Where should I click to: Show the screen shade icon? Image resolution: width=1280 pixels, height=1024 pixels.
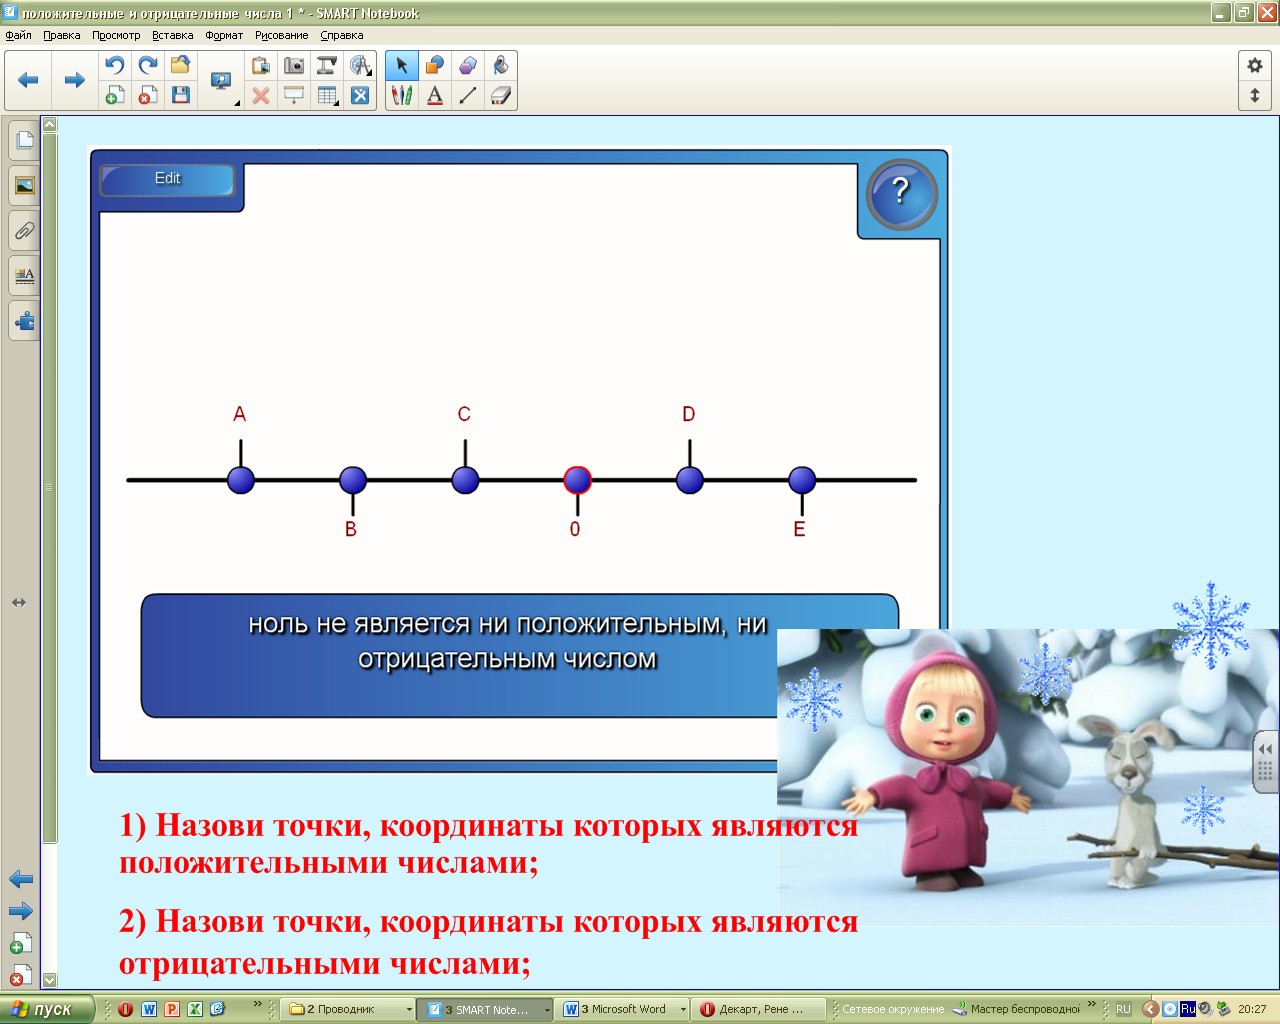pyautogui.click(x=294, y=95)
